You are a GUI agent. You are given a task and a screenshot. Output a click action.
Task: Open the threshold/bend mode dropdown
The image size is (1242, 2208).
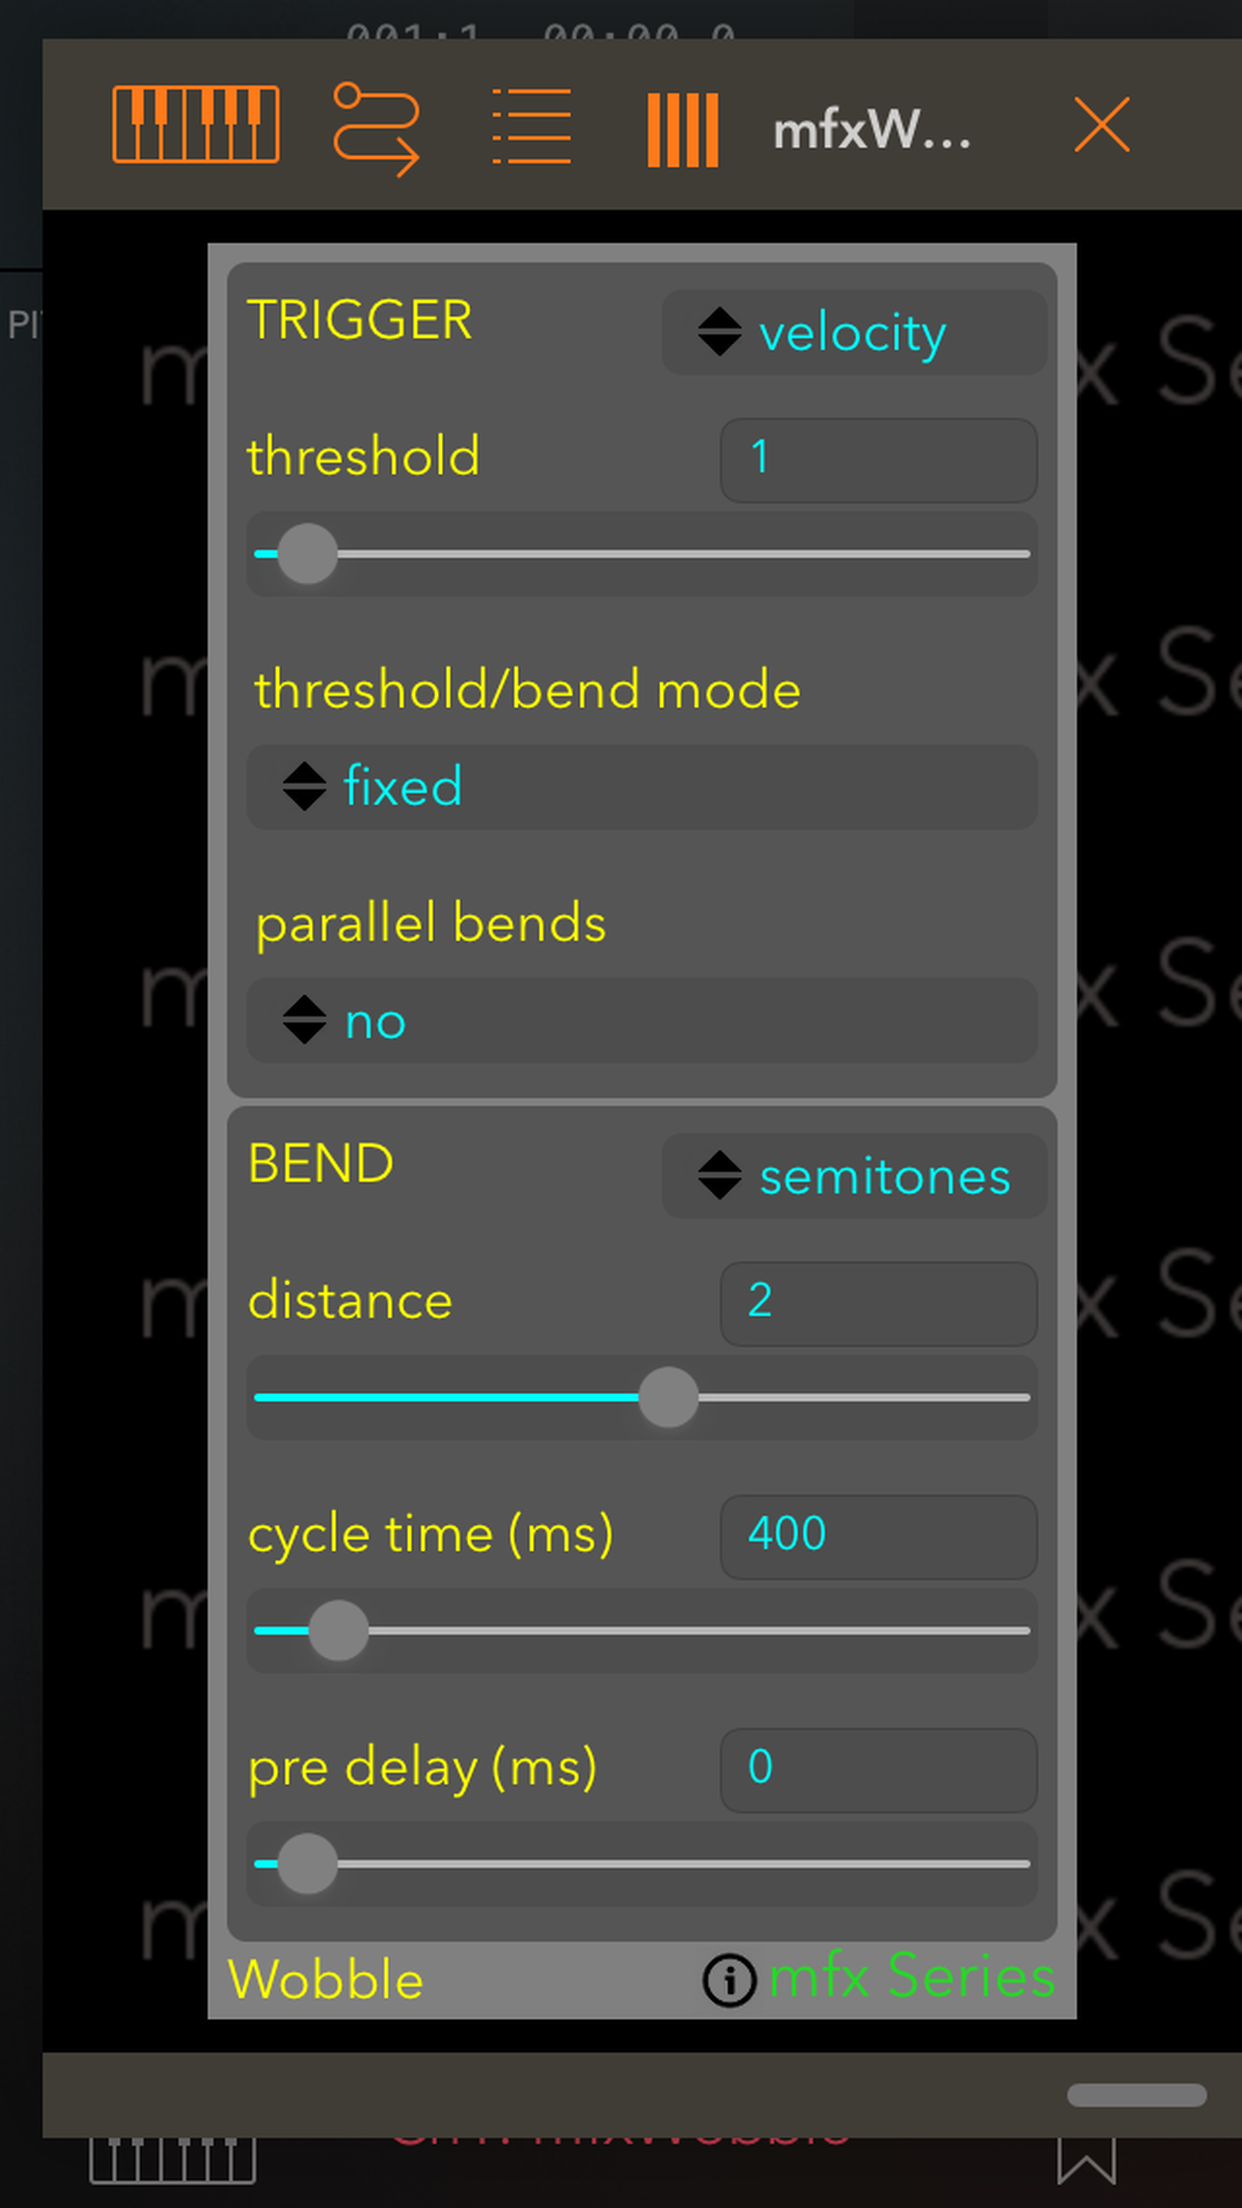(641, 787)
